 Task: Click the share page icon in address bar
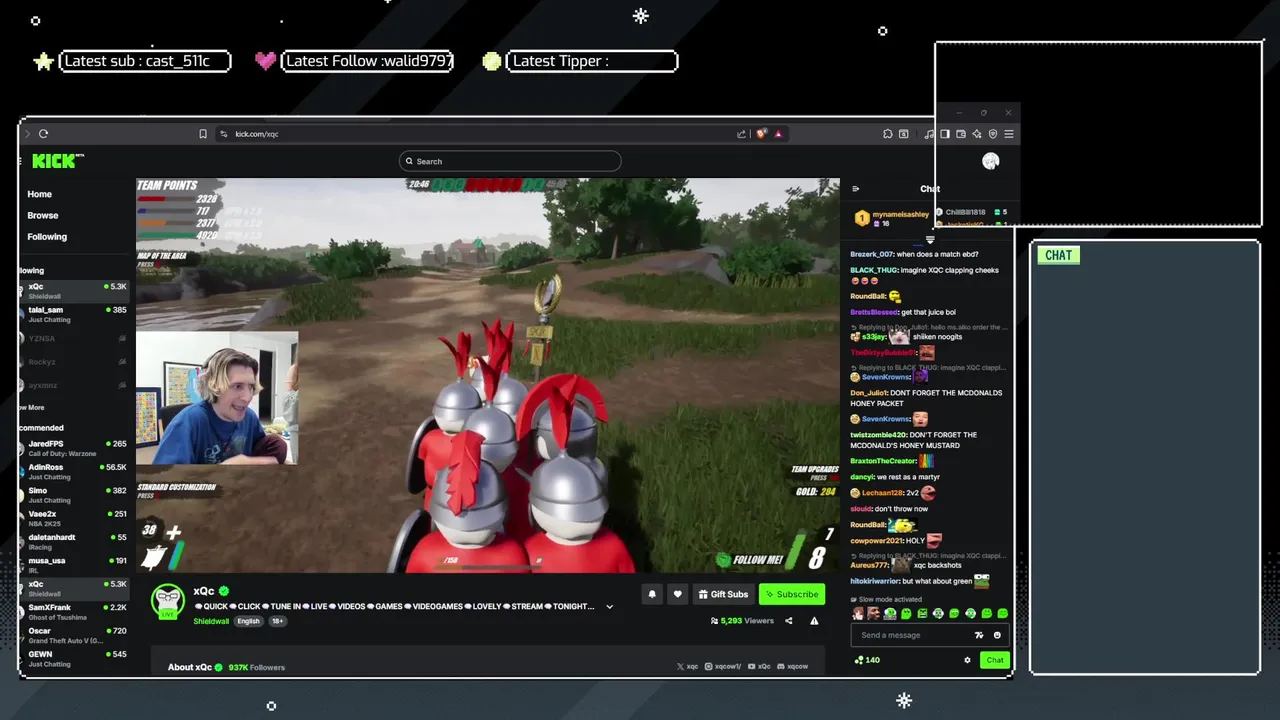click(x=741, y=134)
